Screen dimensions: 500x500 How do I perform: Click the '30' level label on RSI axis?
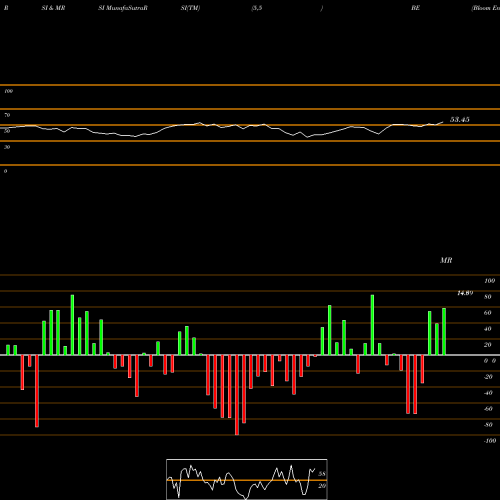7,147
